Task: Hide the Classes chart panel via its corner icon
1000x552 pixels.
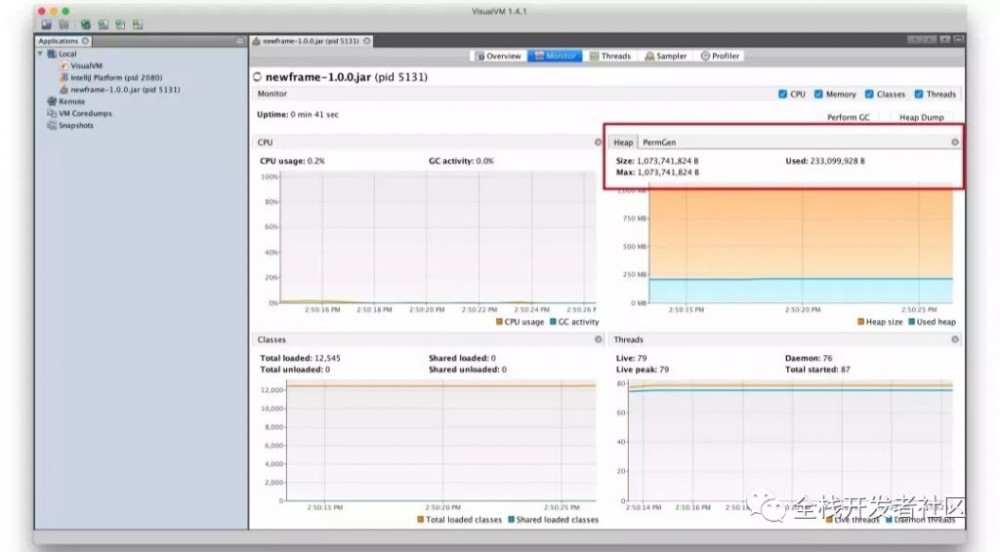Action: tap(598, 340)
